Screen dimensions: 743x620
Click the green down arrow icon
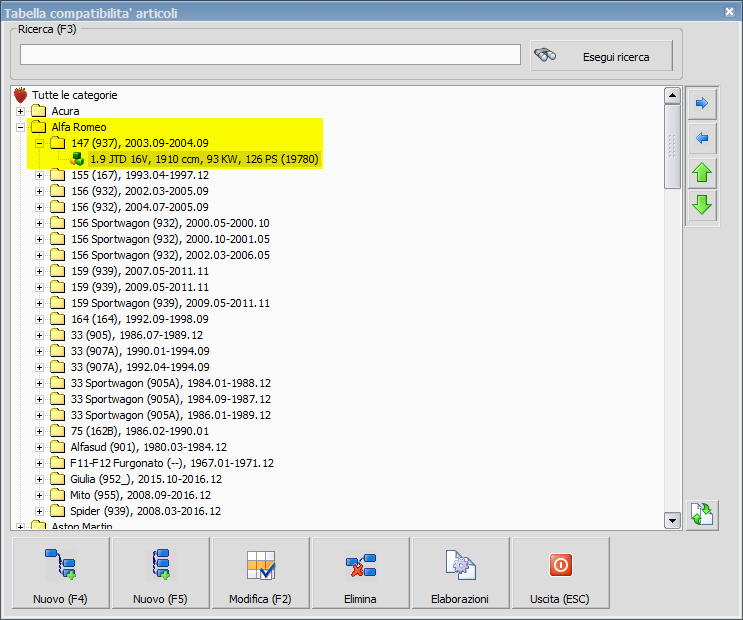click(x=702, y=205)
